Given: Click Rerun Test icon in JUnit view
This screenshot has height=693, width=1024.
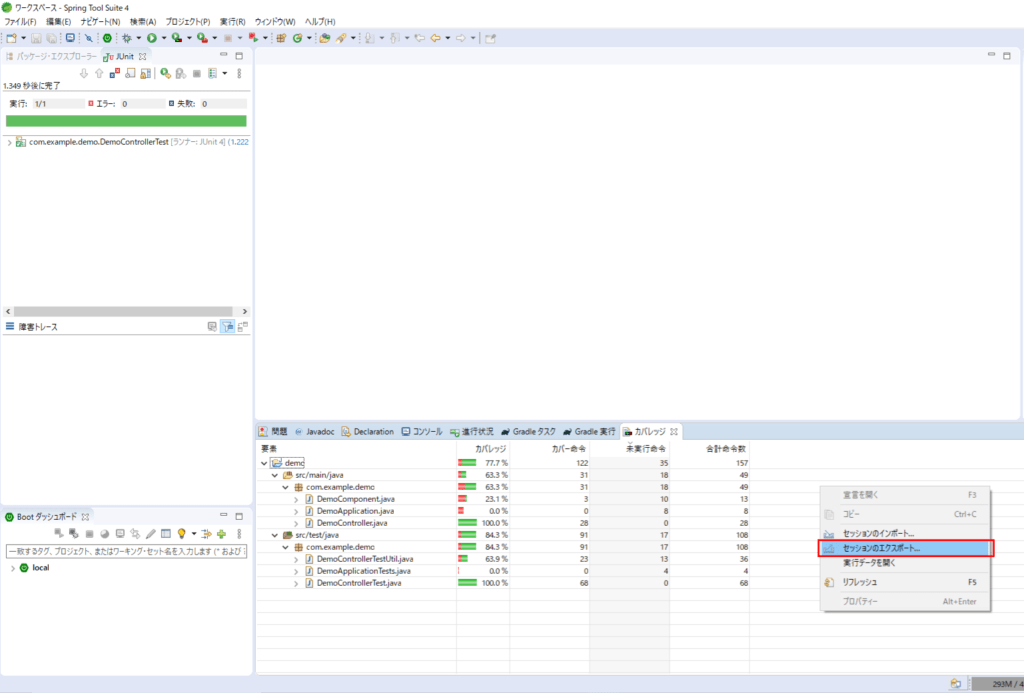Looking at the screenshot, I should pyautogui.click(x=165, y=73).
